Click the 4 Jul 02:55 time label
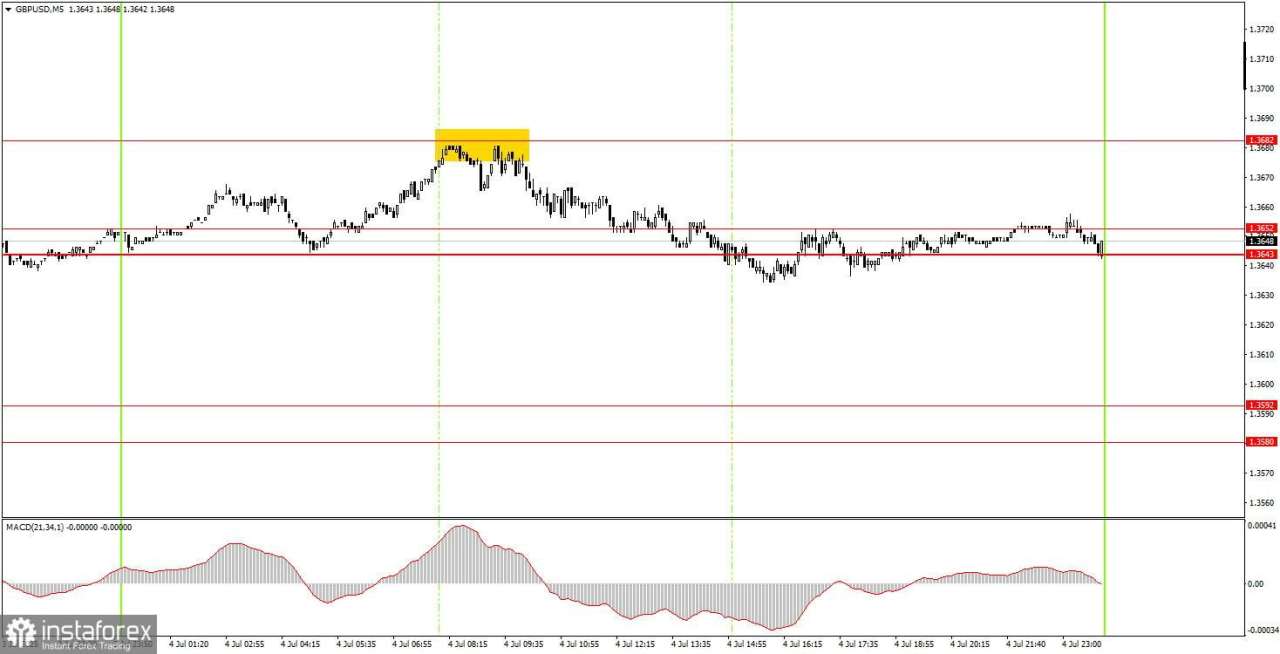1280x654 pixels. pos(244,645)
